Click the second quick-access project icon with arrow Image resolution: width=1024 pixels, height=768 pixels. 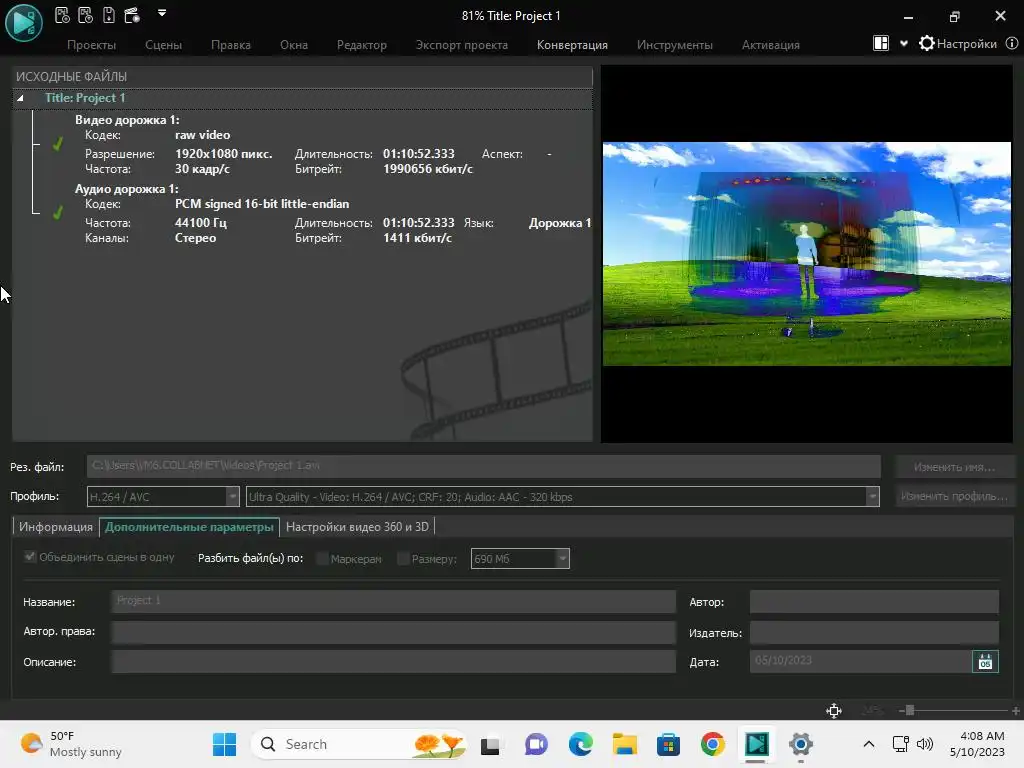(85, 14)
